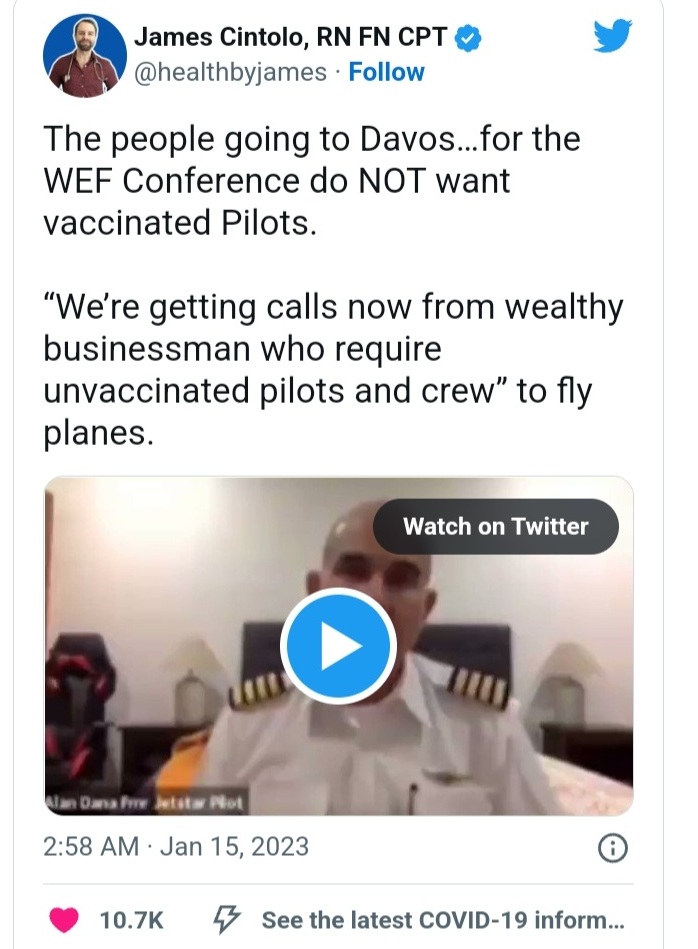The height and width of the screenshot is (949, 698).
Task: Open the @healthbyjames handle link
Action: (x=230, y=72)
